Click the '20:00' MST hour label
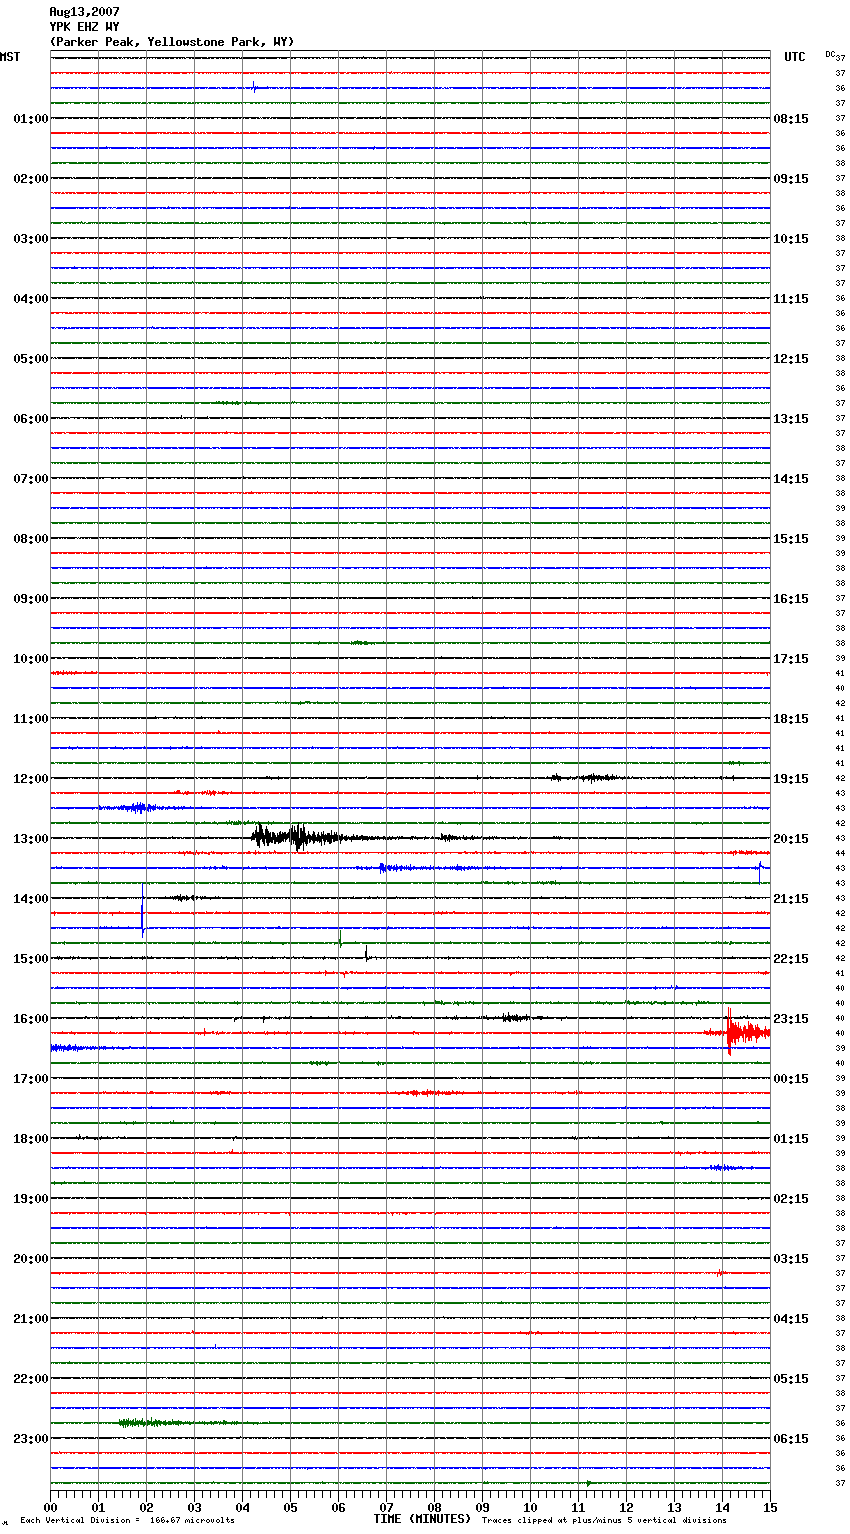This screenshot has width=850, height=1534. tap(31, 1259)
